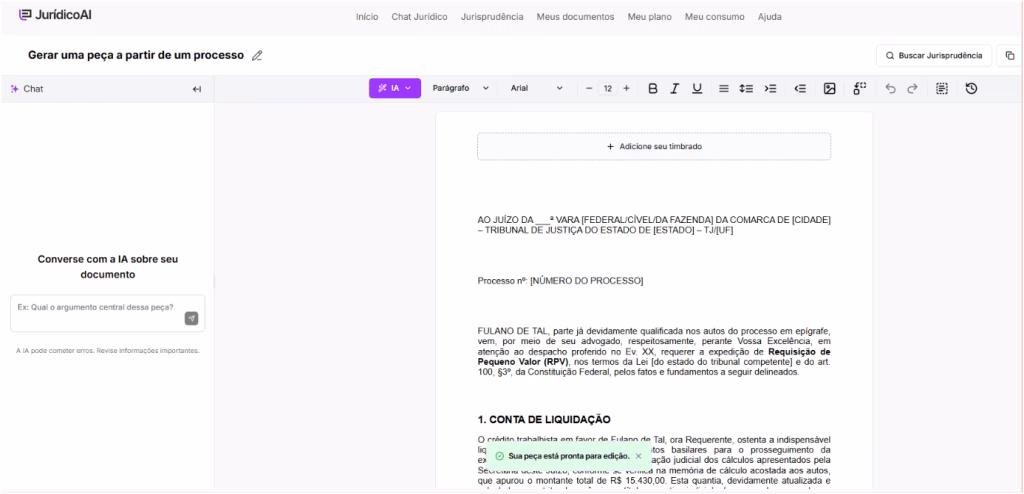Click the title 'Gerar uma peça a partir de um processo'
1024x494 pixels.
(136, 56)
